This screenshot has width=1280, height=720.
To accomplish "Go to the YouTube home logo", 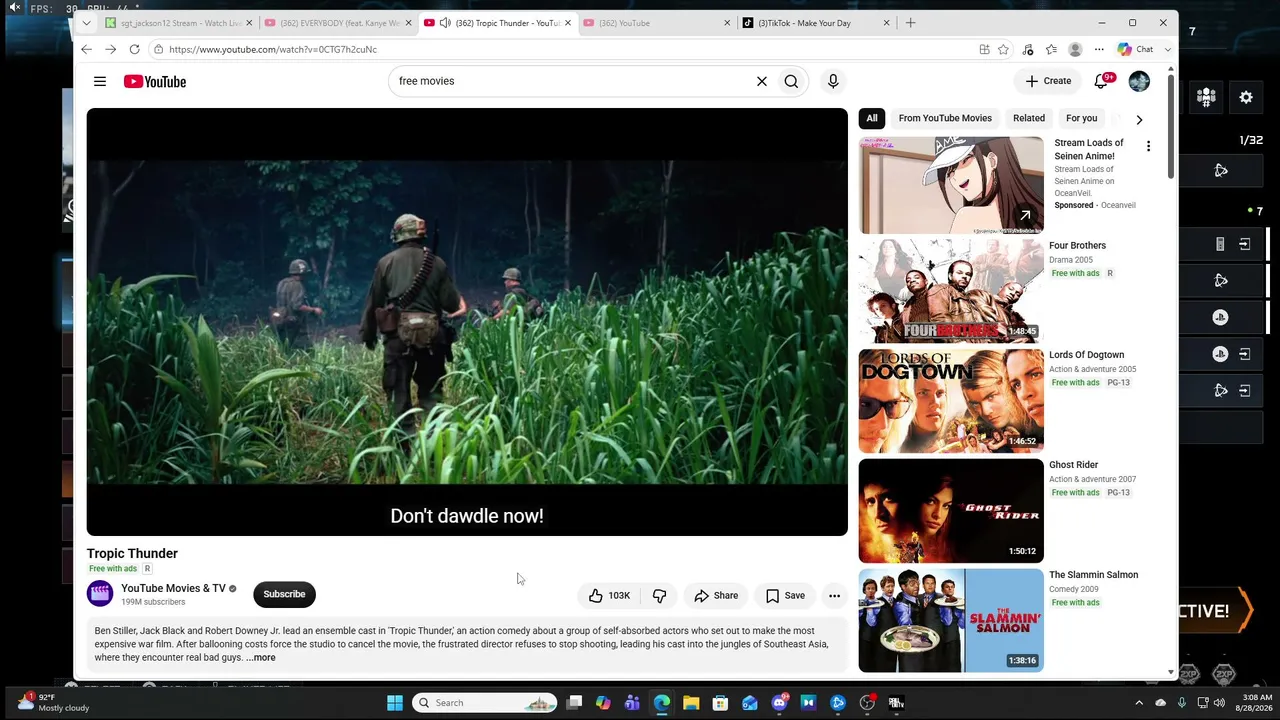I will [x=155, y=81].
